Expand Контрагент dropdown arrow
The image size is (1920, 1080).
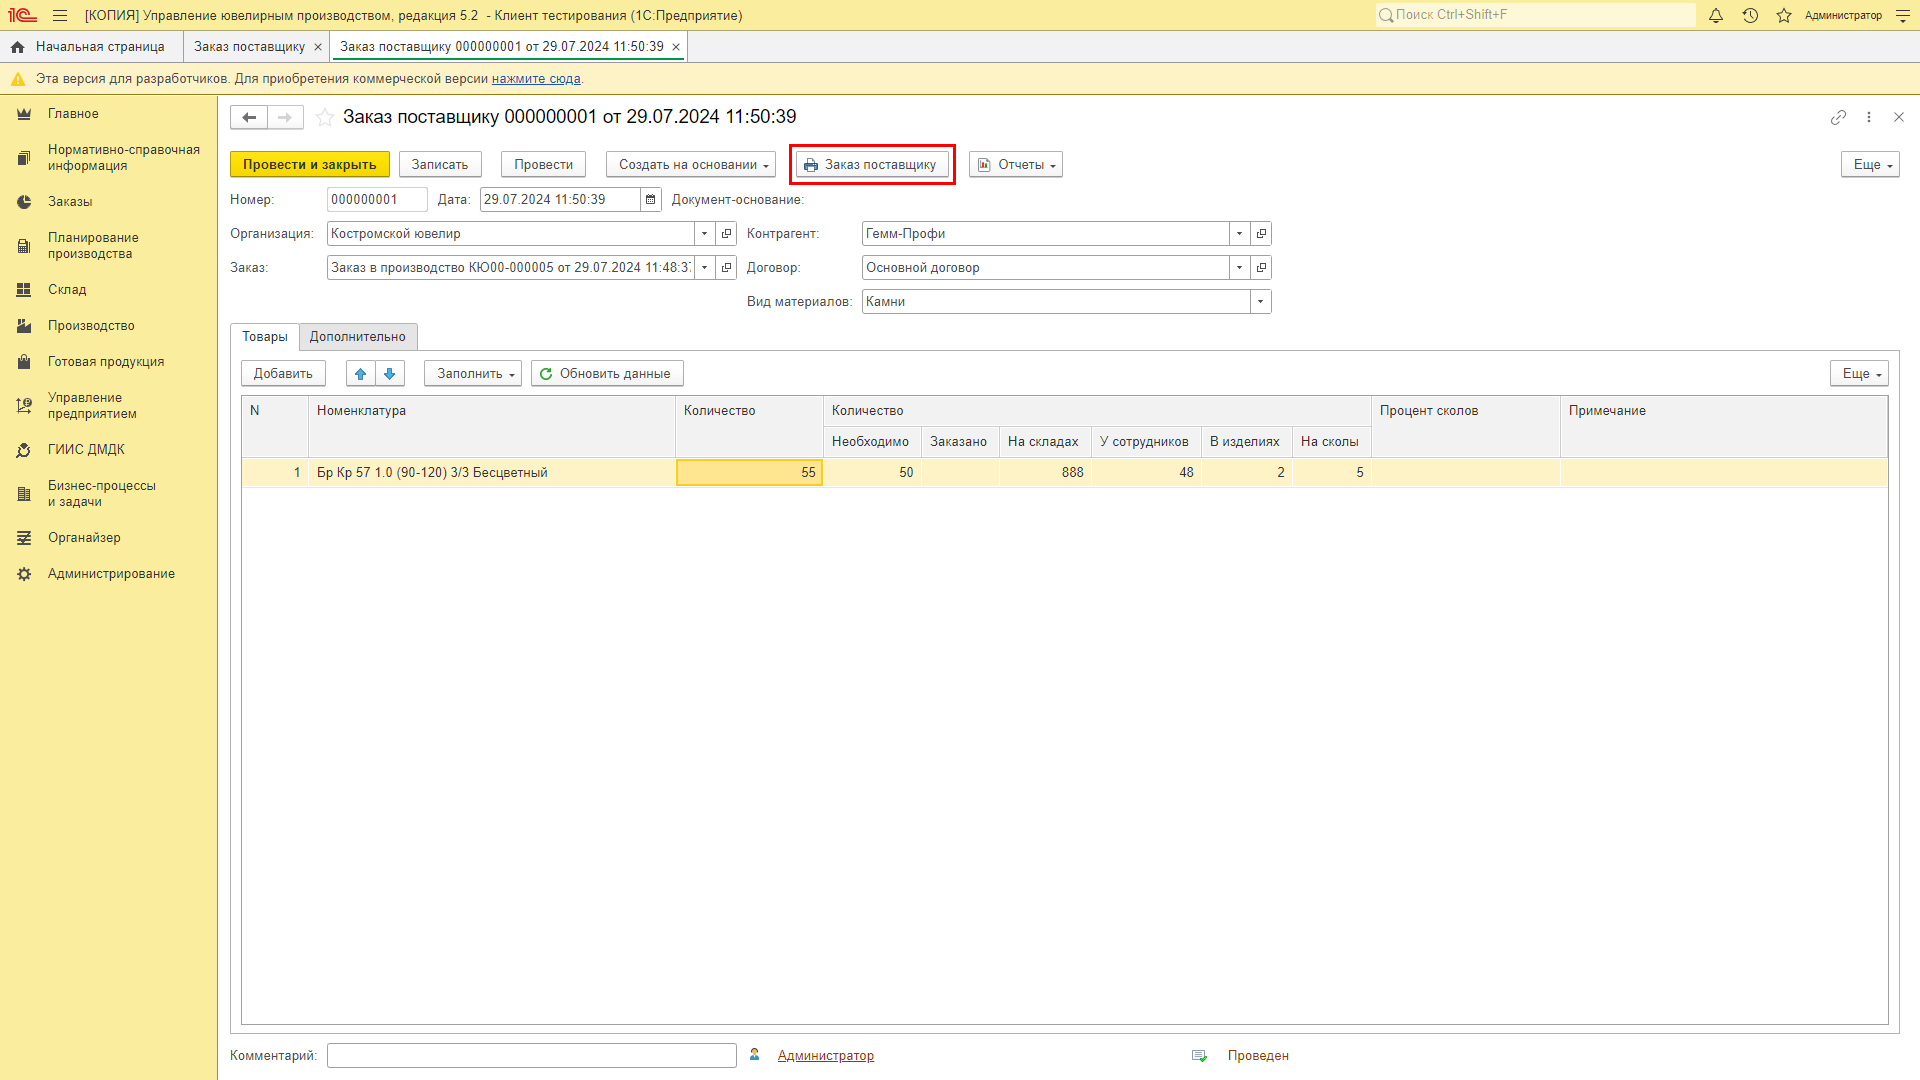pyautogui.click(x=1239, y=234)
